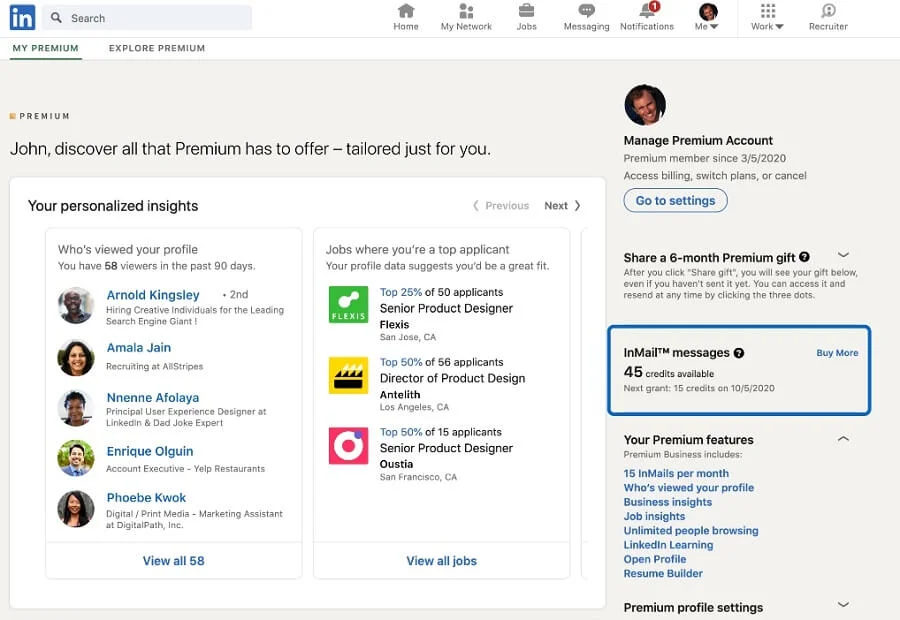Switch to the Explore Premium tab
Viewport: 900px width, 620px height.
157,48
